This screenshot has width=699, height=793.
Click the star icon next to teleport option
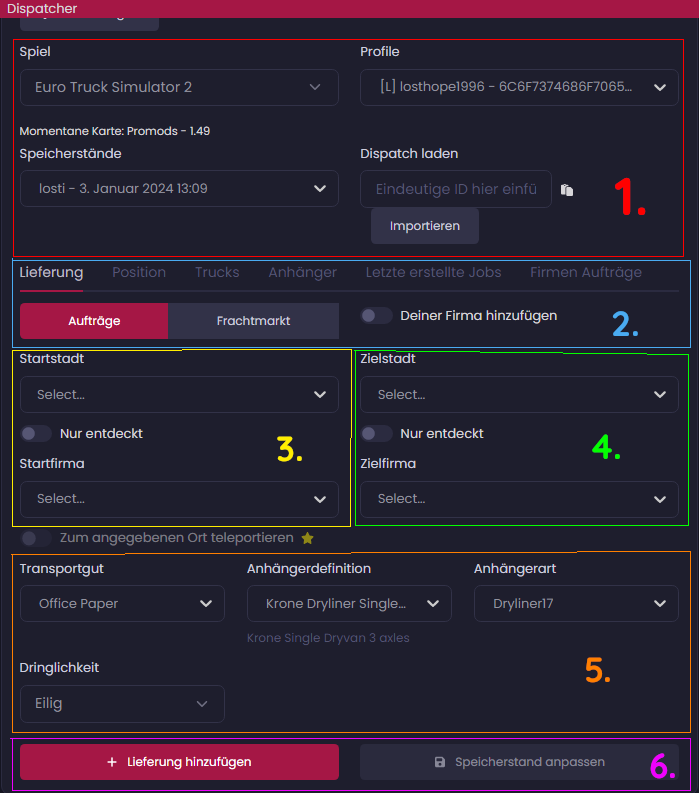[x=308, y=538]
